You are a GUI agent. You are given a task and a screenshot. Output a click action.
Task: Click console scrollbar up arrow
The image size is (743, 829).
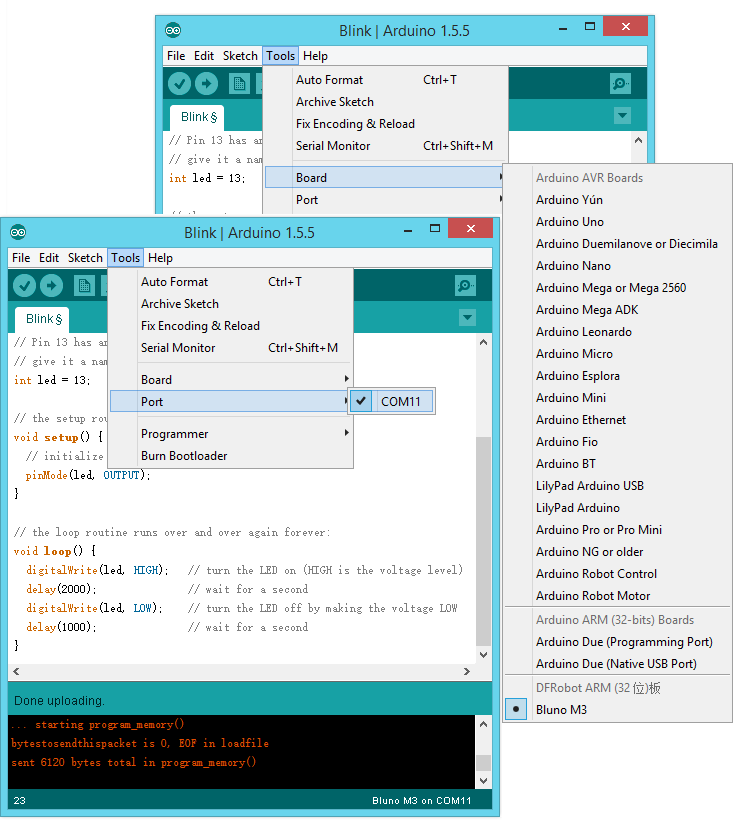click(x=483, y=724)
